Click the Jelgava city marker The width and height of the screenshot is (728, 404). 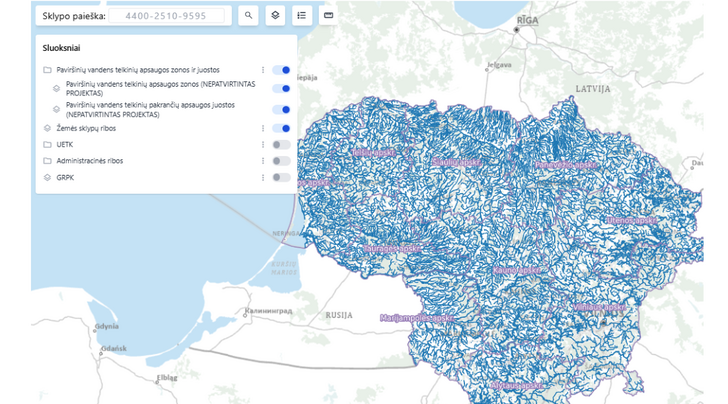tap(487, 70)
